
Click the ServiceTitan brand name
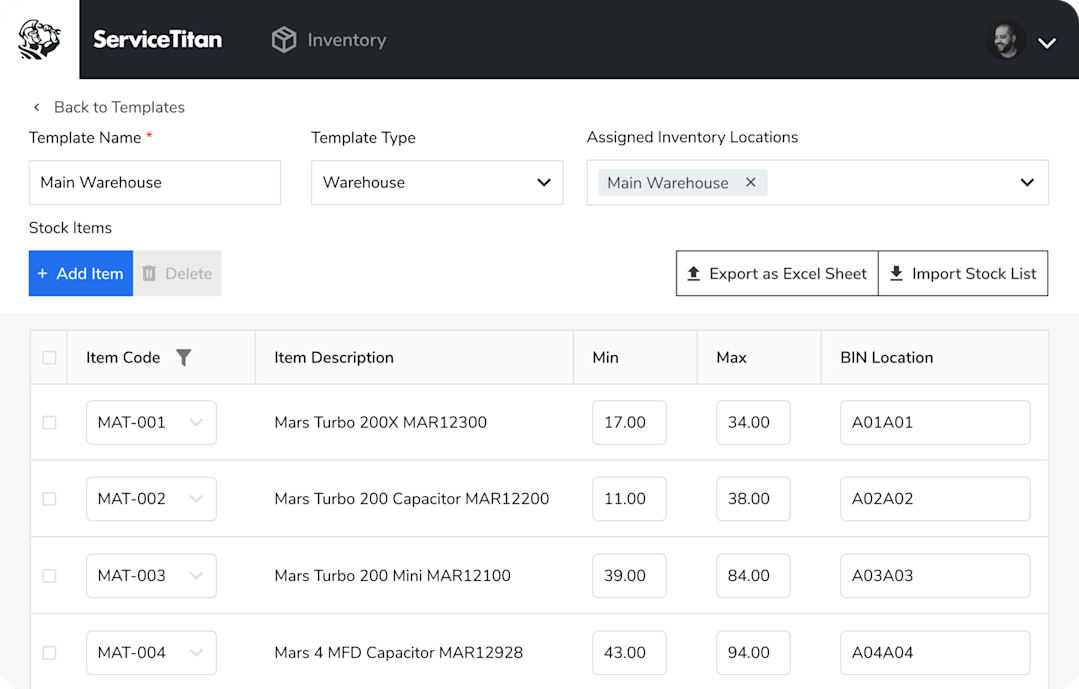tap(158, 39)
